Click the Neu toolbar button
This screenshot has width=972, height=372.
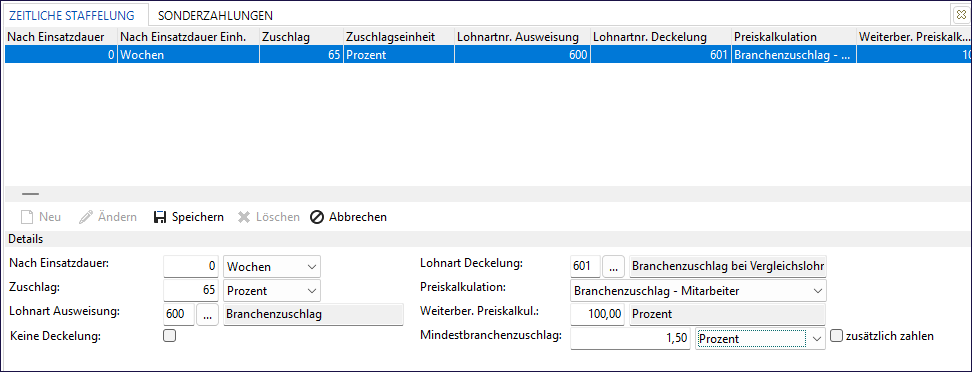point(41,217)
